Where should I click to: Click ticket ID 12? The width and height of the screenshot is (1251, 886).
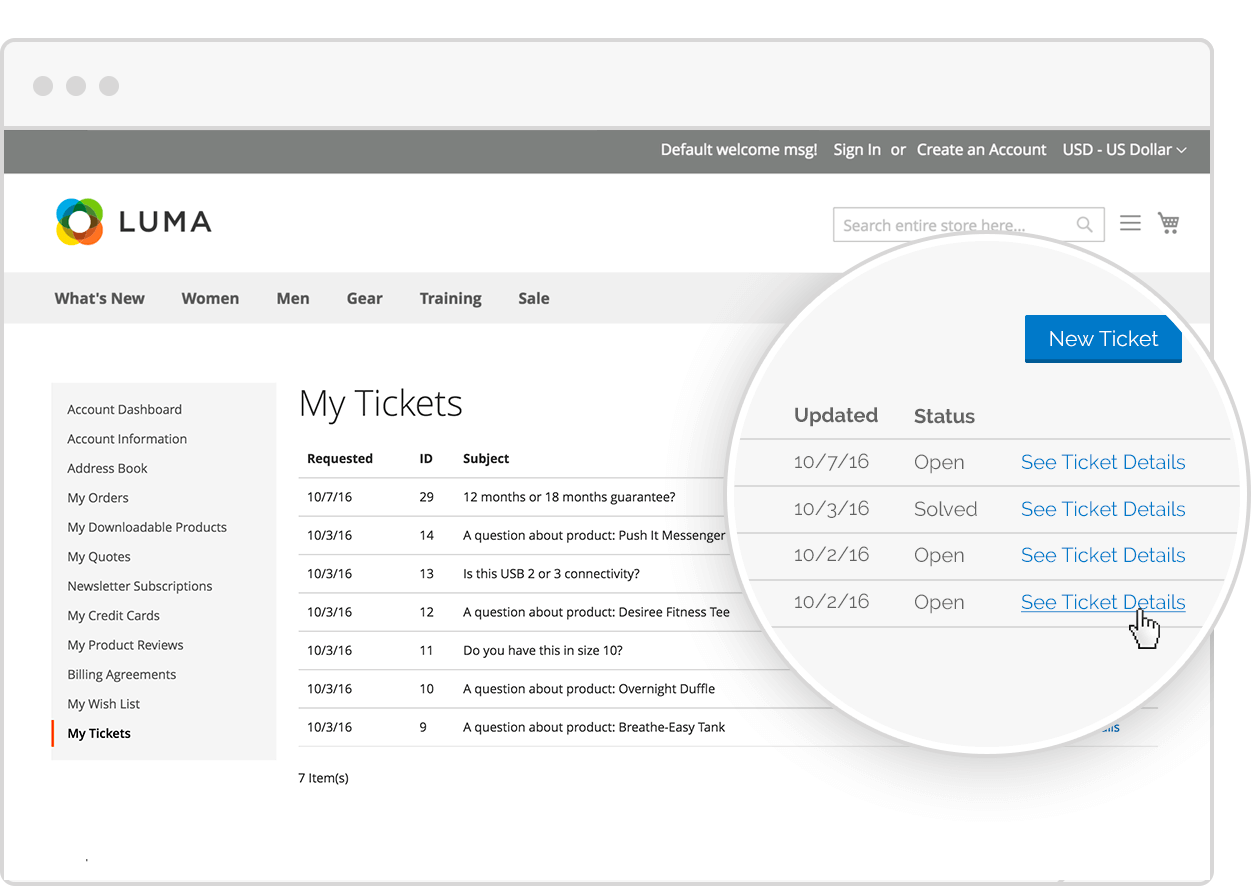427,612
